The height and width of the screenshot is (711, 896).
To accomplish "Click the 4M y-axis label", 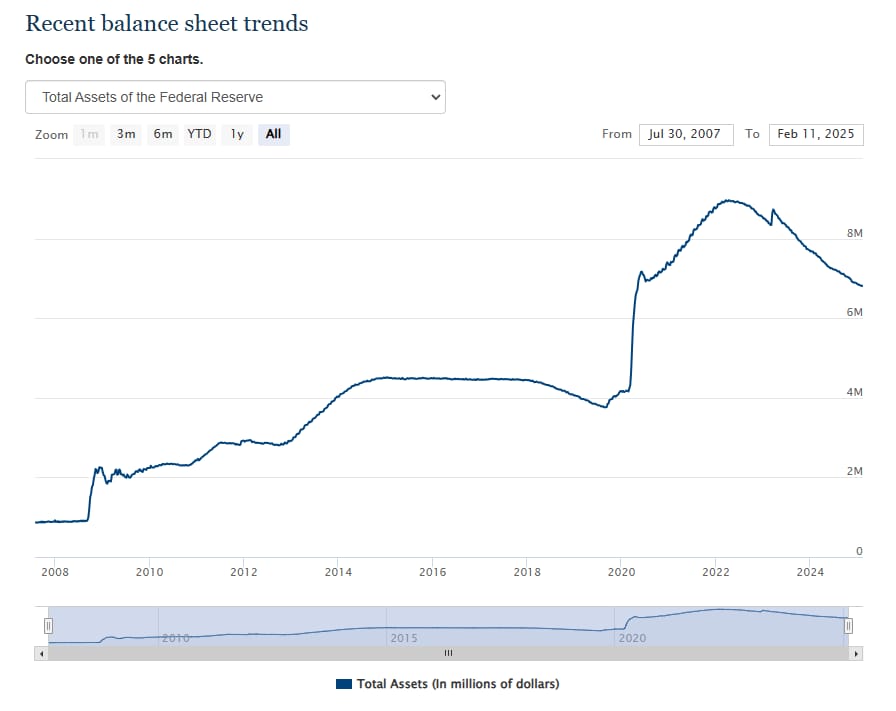I will pos(855,392).
